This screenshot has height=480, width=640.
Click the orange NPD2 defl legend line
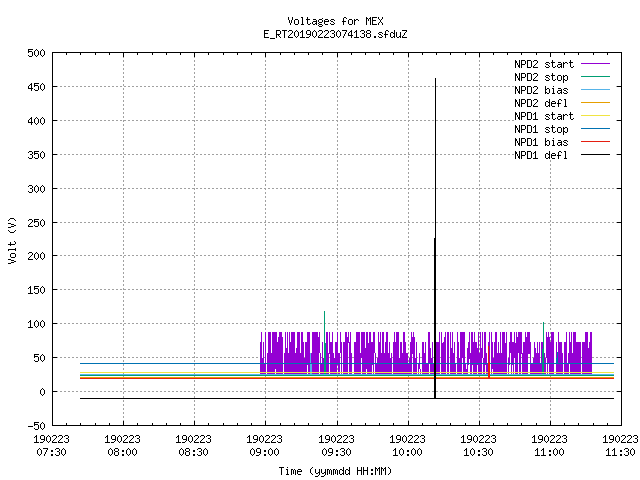click(x=596, y=102)
